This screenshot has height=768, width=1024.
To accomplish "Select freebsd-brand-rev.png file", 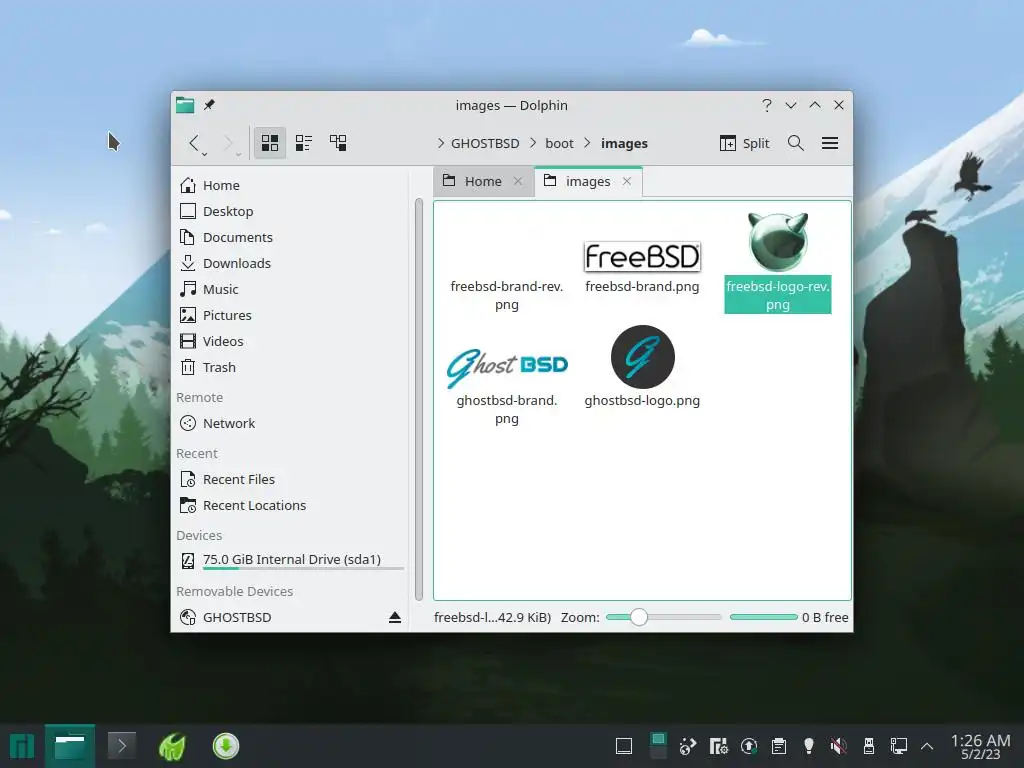I will tap(507, 295).
